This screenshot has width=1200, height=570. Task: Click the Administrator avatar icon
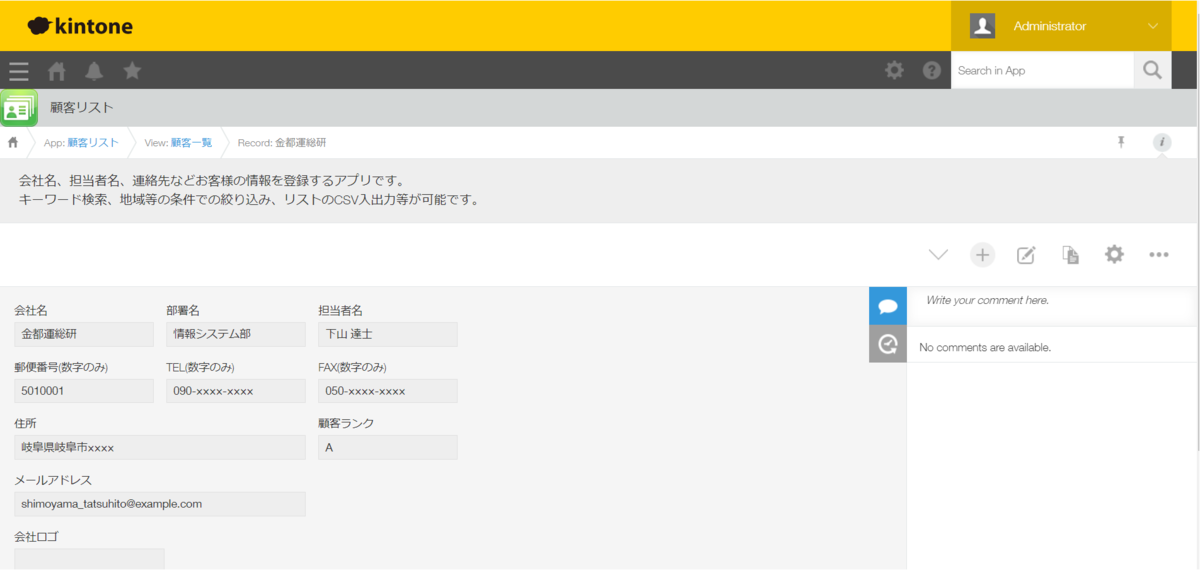click(x=982, y=26)
